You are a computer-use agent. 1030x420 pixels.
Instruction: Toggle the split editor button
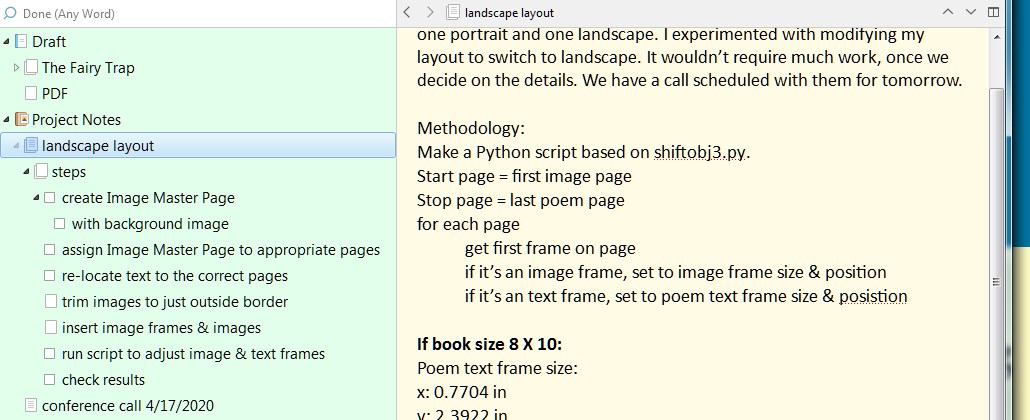coord(991,13)
